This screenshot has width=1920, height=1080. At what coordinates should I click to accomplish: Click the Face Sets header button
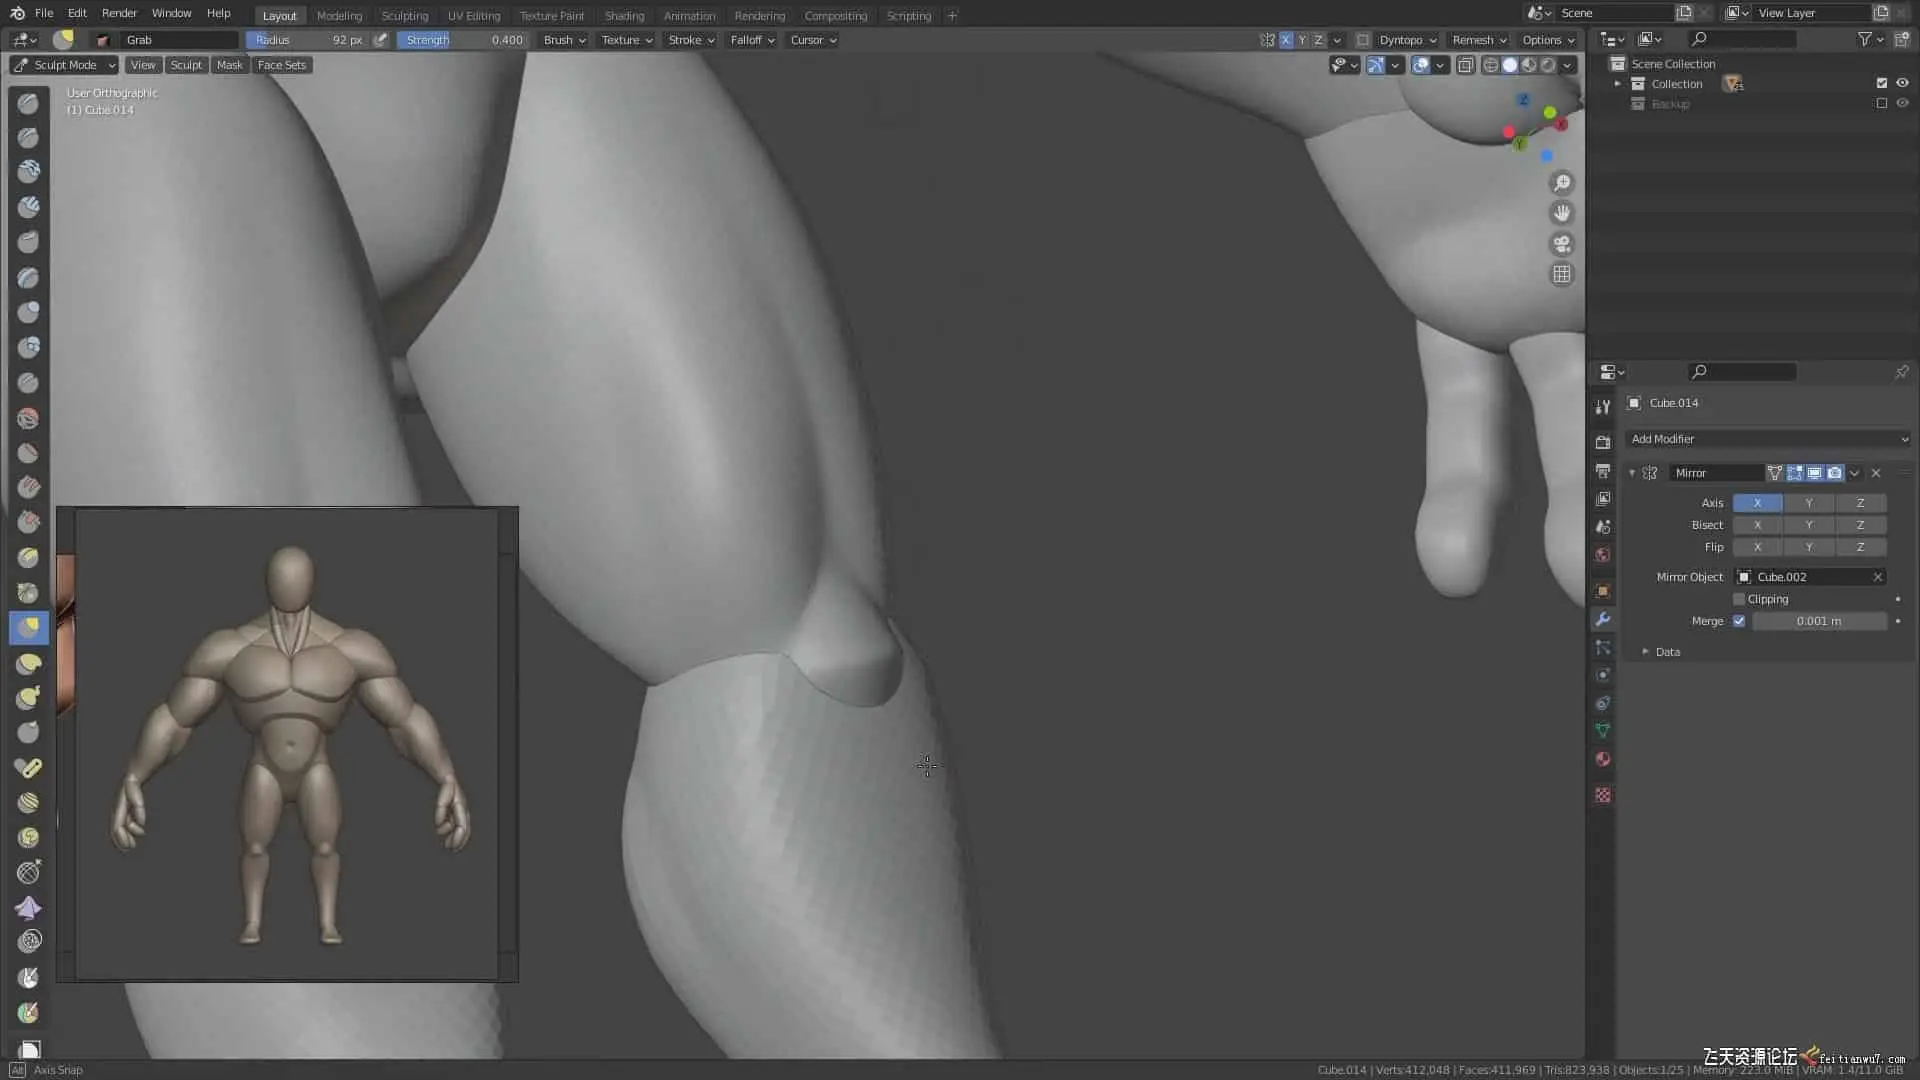tap(281, 65)
